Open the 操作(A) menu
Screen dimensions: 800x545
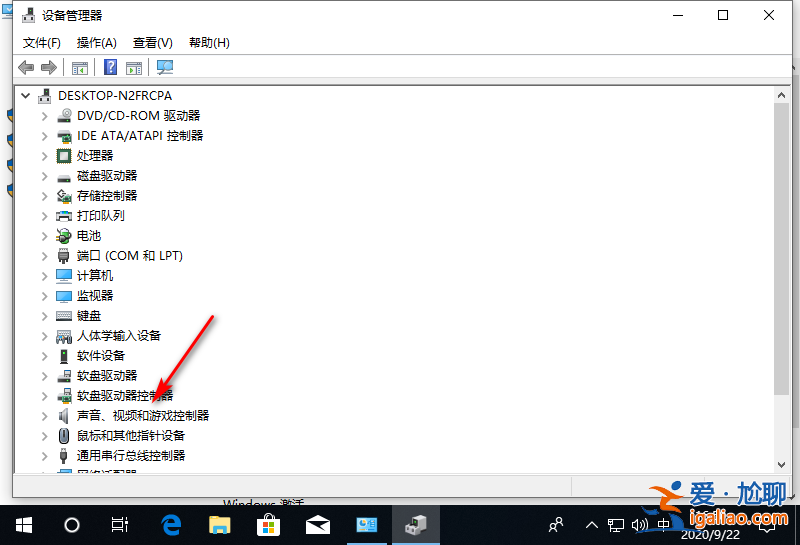point(96,43)
